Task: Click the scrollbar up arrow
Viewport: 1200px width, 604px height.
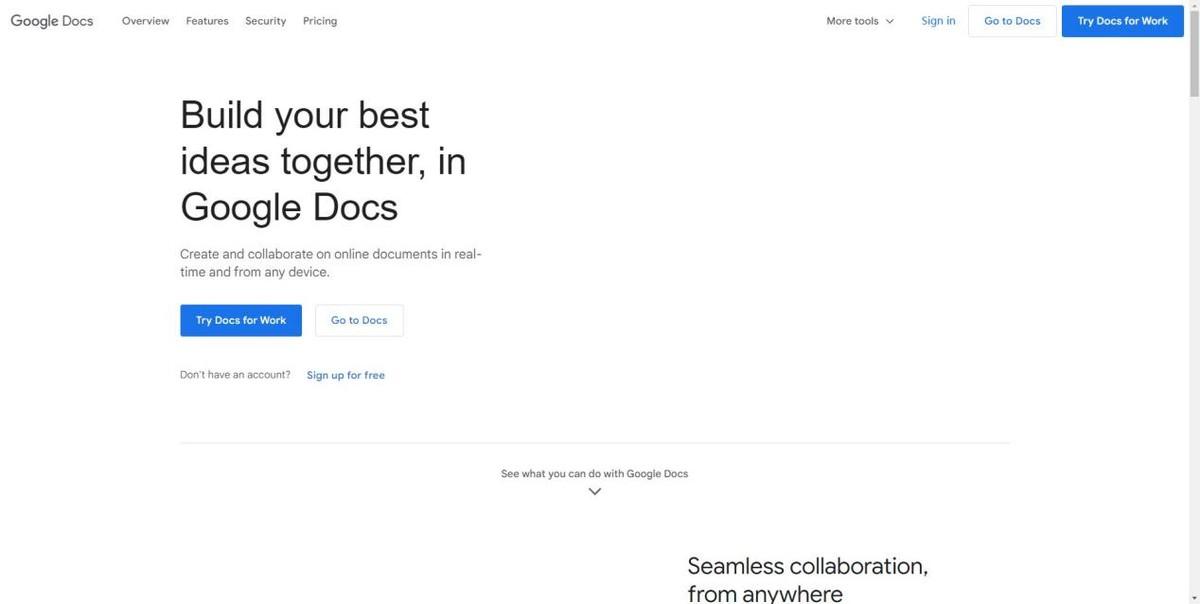Action: [1194, 6]
